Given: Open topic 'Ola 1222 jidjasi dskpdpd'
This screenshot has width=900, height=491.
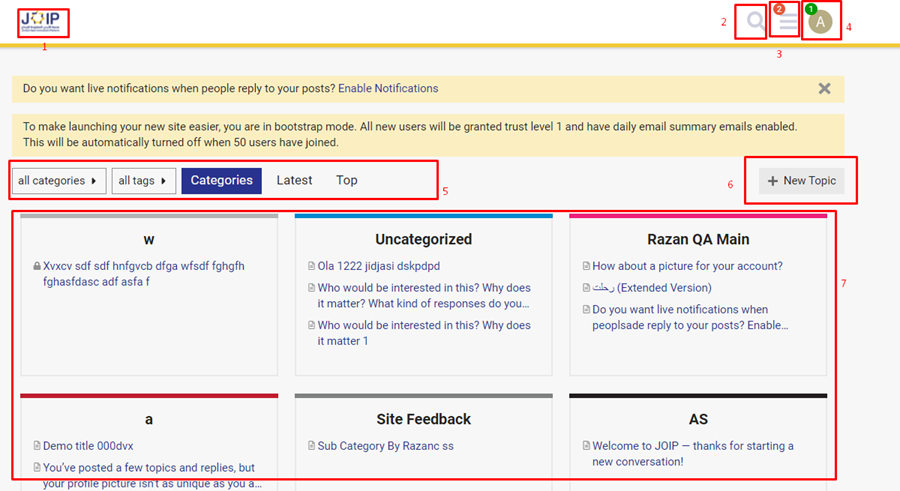Looking at the screenshot, I should coord(378,266).
